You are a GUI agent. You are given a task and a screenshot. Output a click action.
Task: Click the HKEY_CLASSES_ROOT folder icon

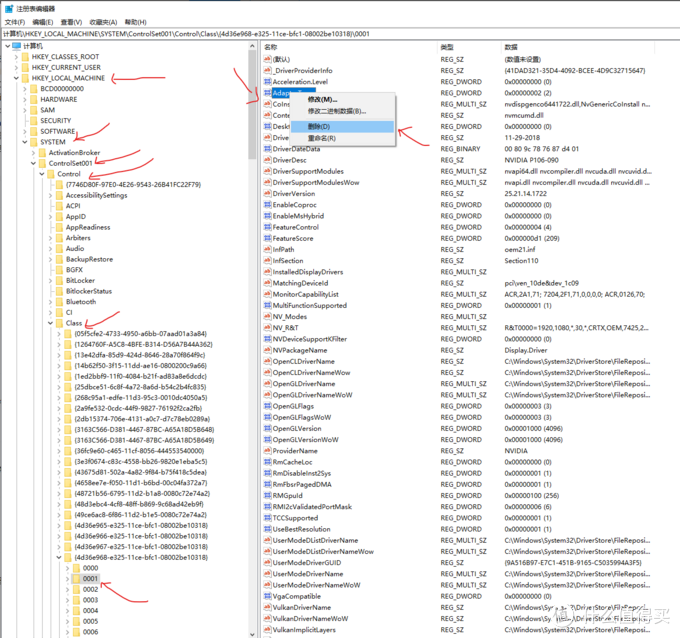25,57
